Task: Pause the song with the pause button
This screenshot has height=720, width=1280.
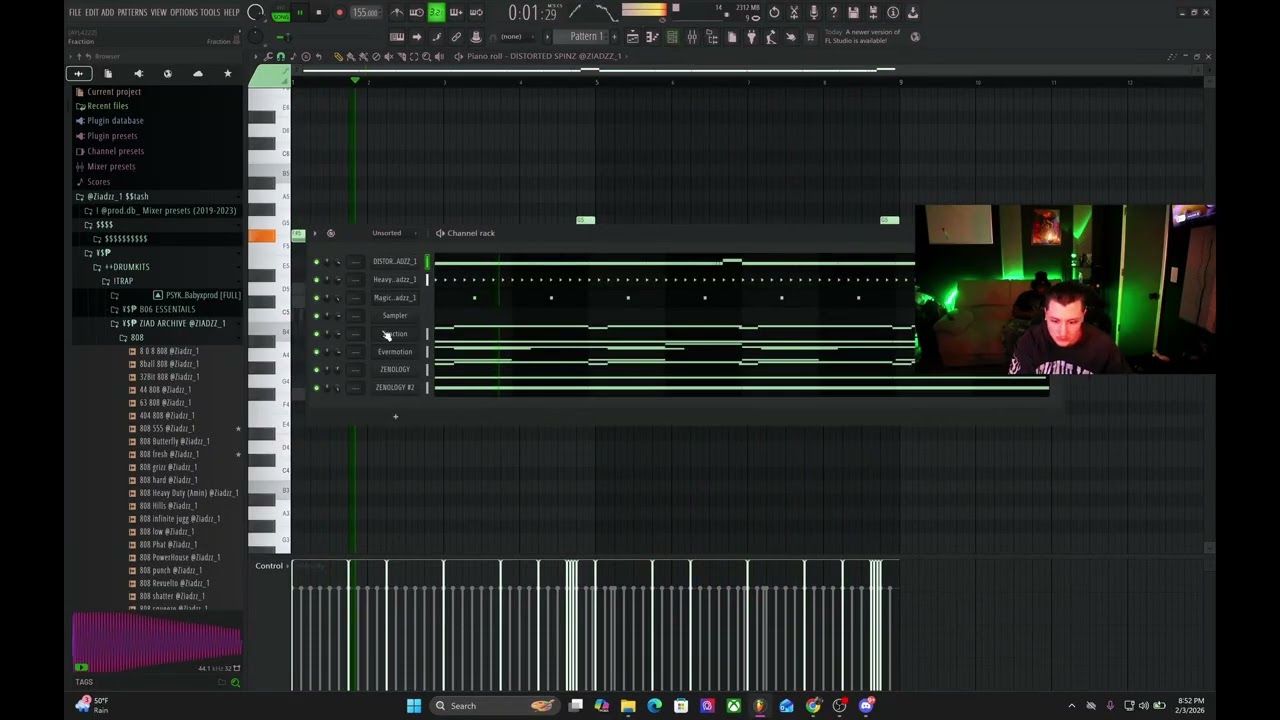Action: 299,13
